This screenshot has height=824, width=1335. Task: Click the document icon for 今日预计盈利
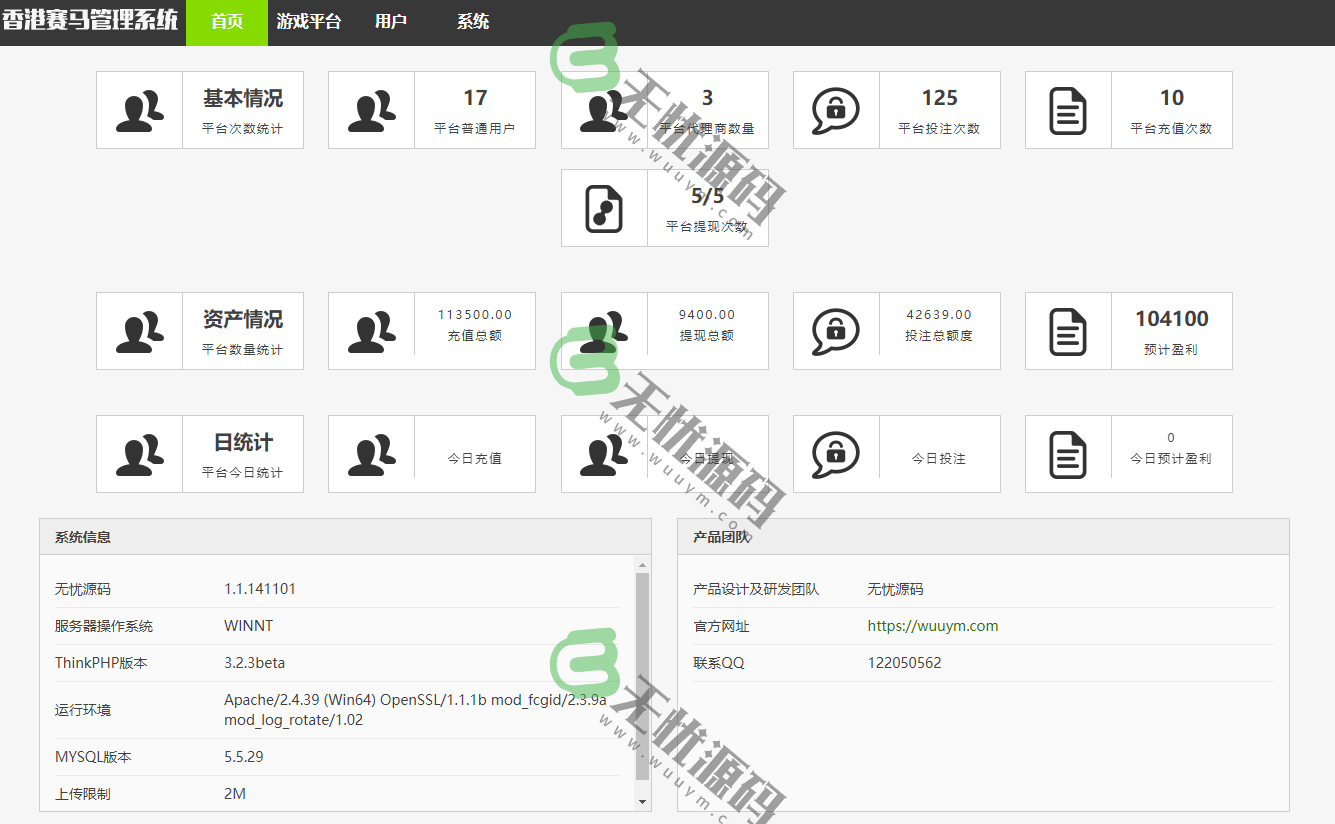point(1068,454)
